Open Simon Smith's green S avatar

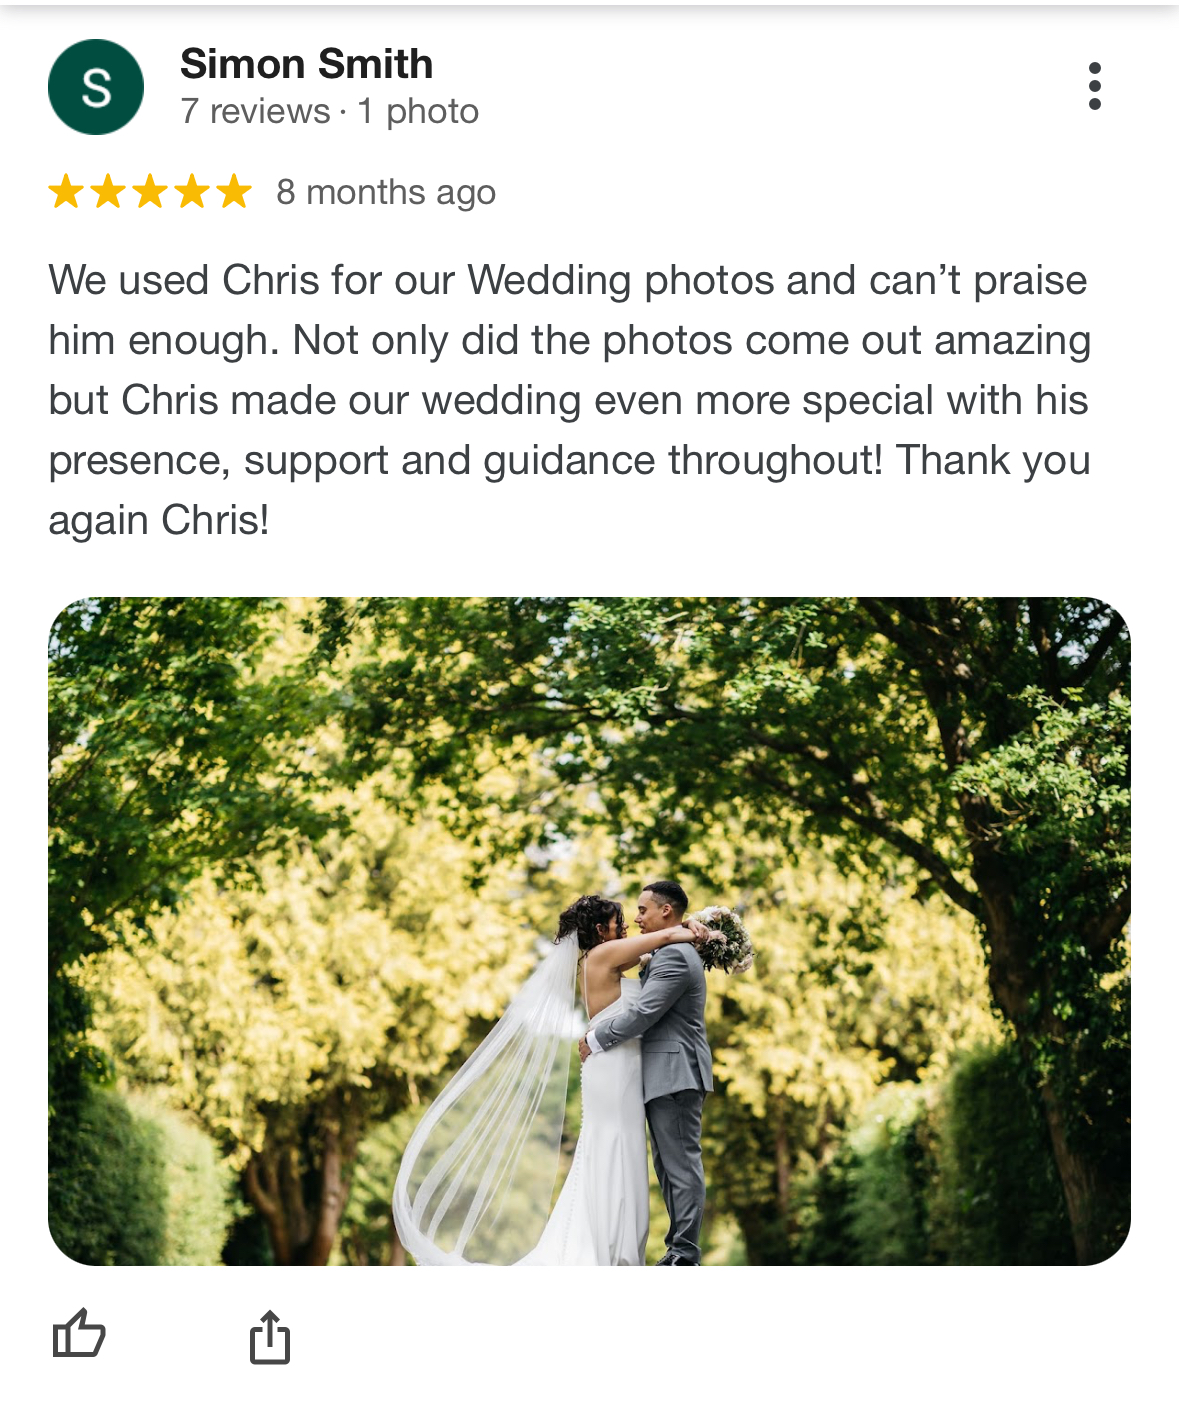click(x=96, y=87)
